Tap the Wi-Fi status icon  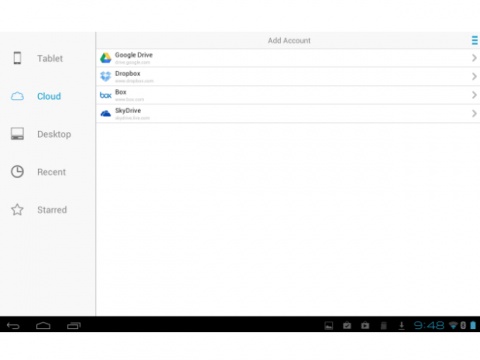[453, 325]
